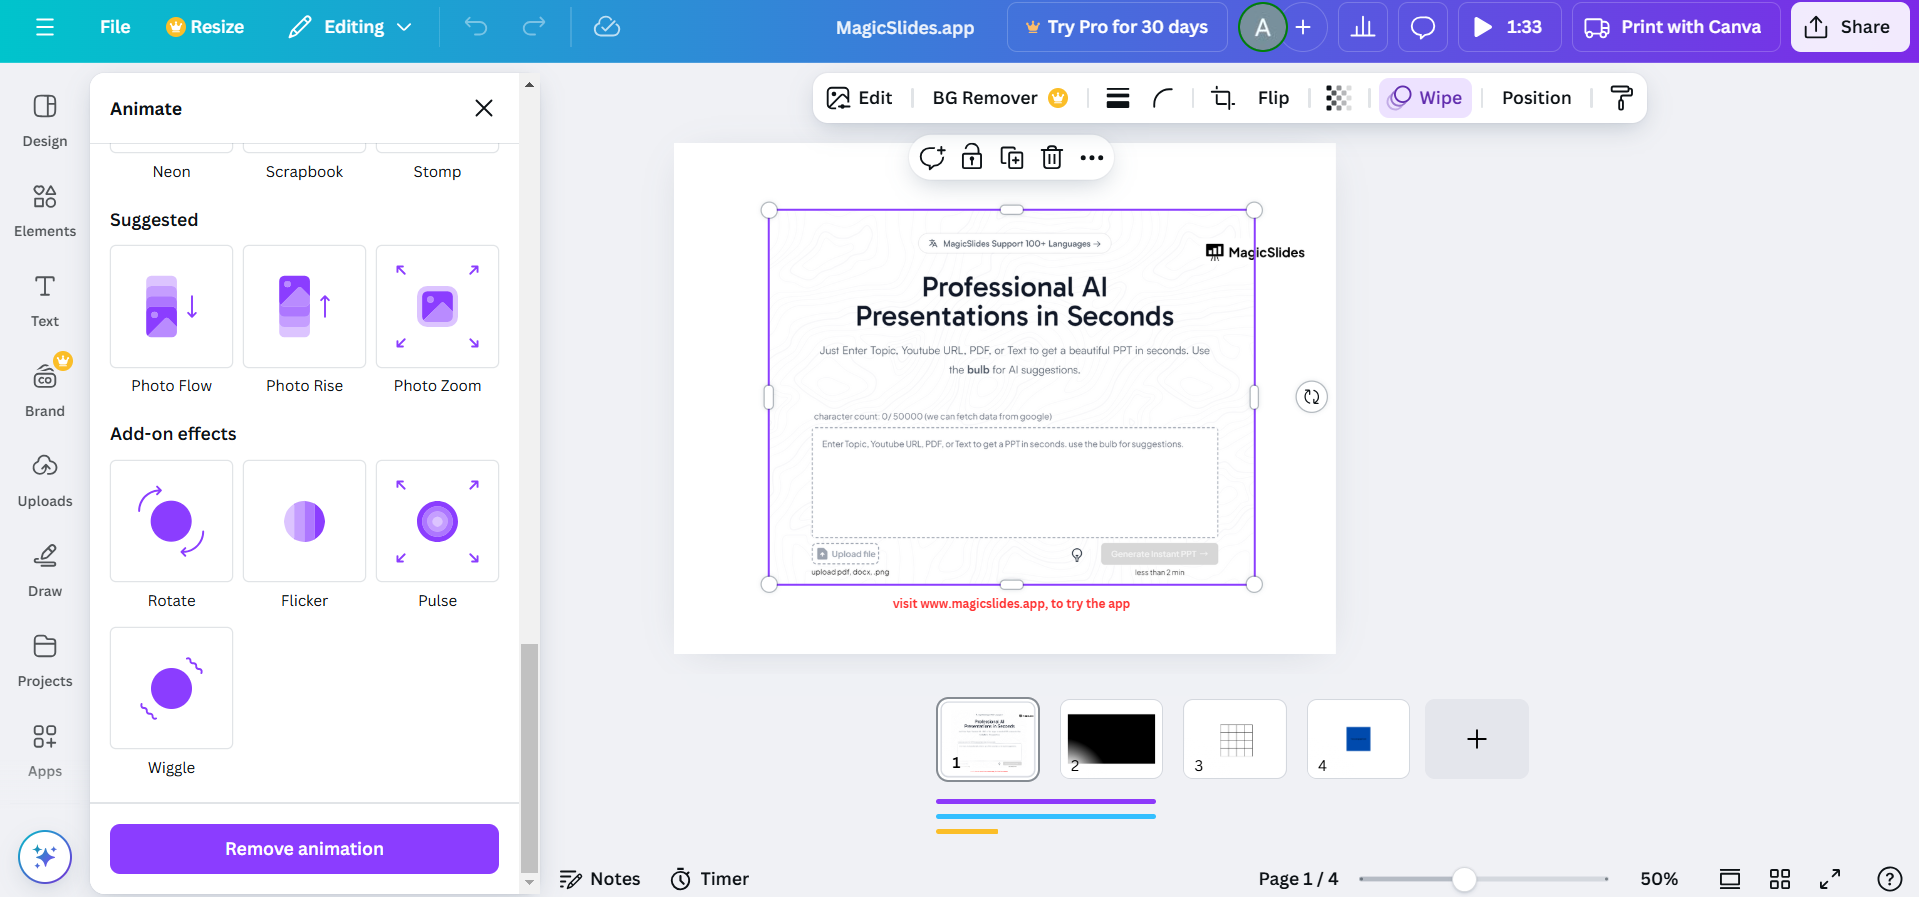Open the Brand panel
This screenshot has height=897, width=1919.
pyautogui.click(x=45, y=390)
